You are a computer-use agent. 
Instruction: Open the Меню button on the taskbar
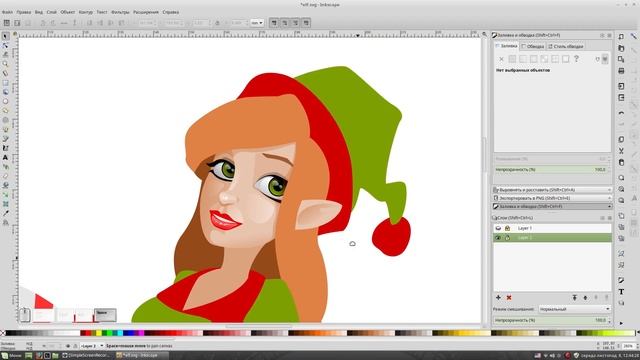click(11, 356)
